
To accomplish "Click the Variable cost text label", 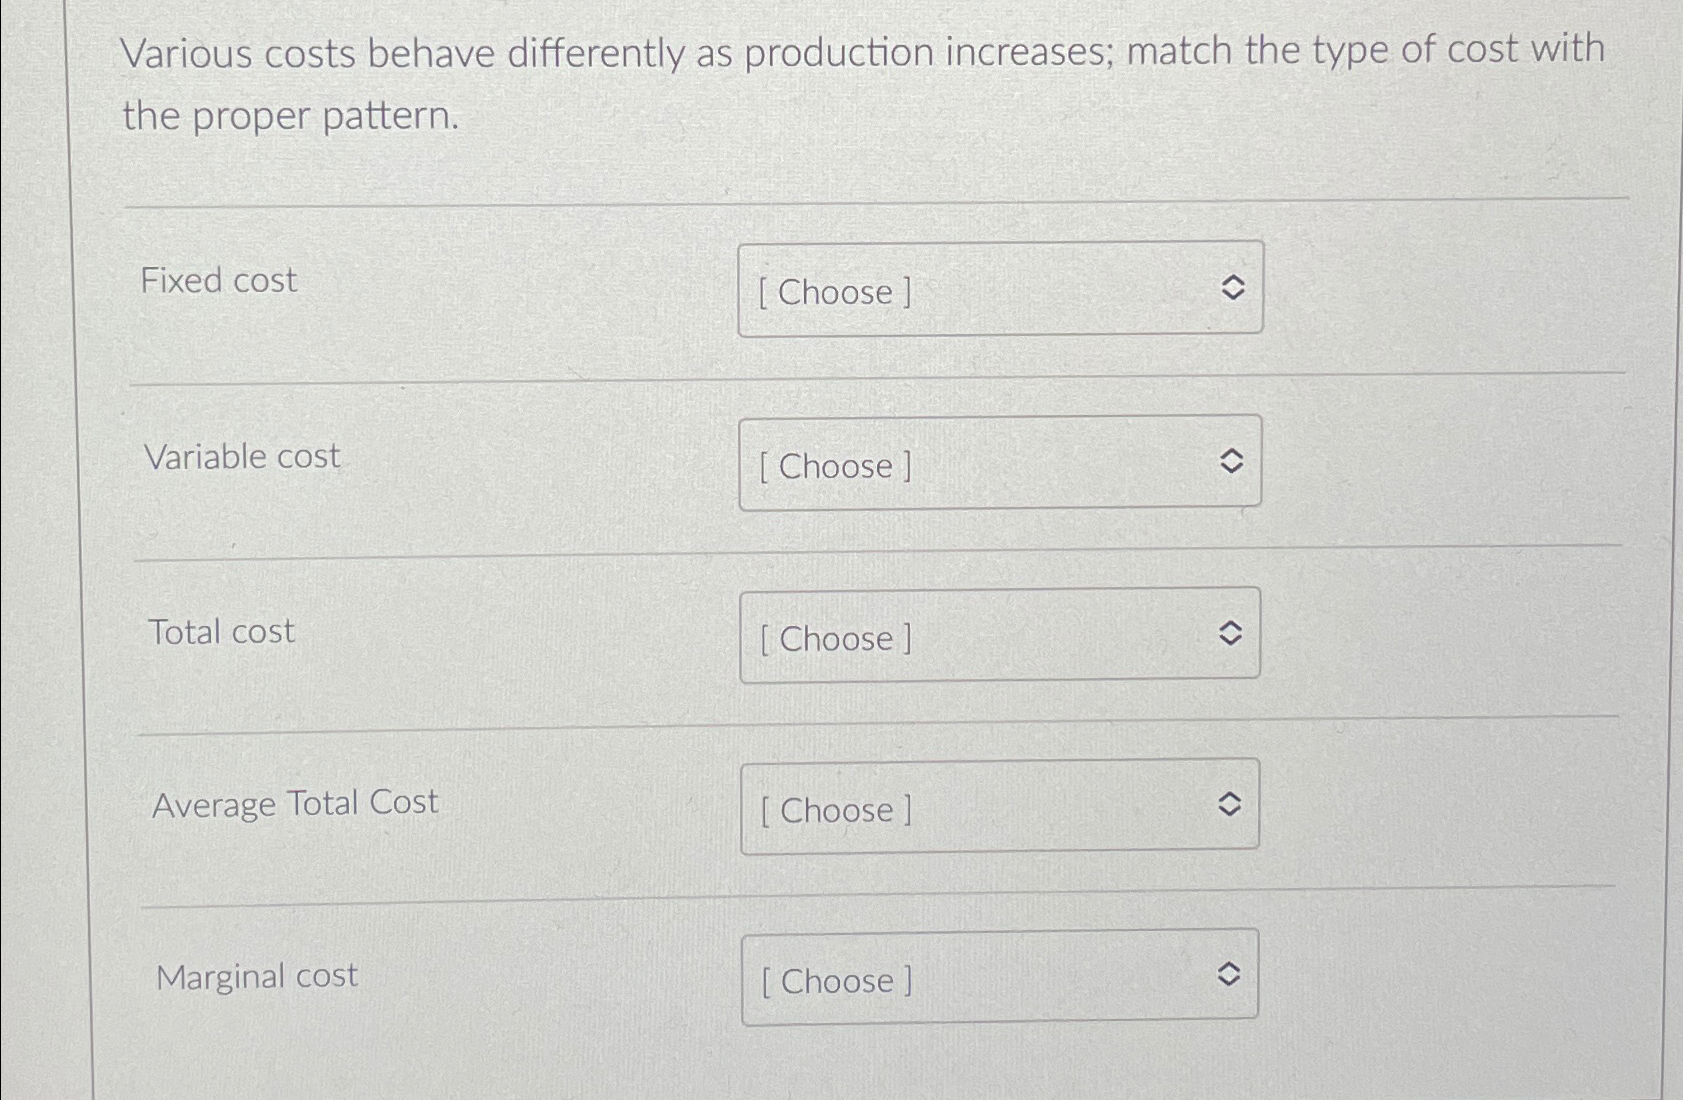I will [242, 456].
